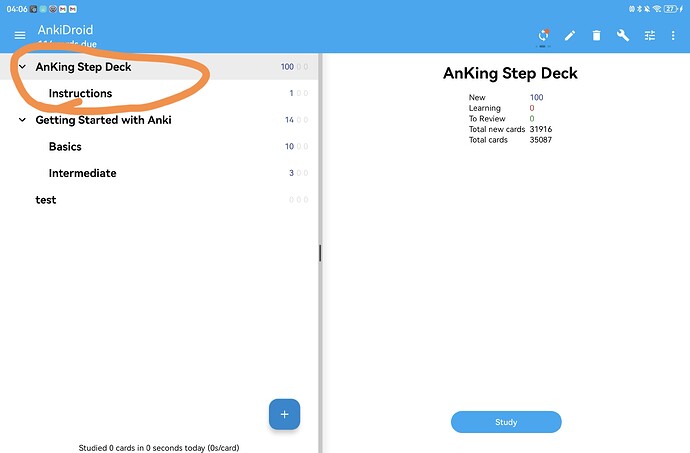Tap the AnkiDroid title in toolbar
This screenshot has height=453, width=690.
tap(65, 30)
